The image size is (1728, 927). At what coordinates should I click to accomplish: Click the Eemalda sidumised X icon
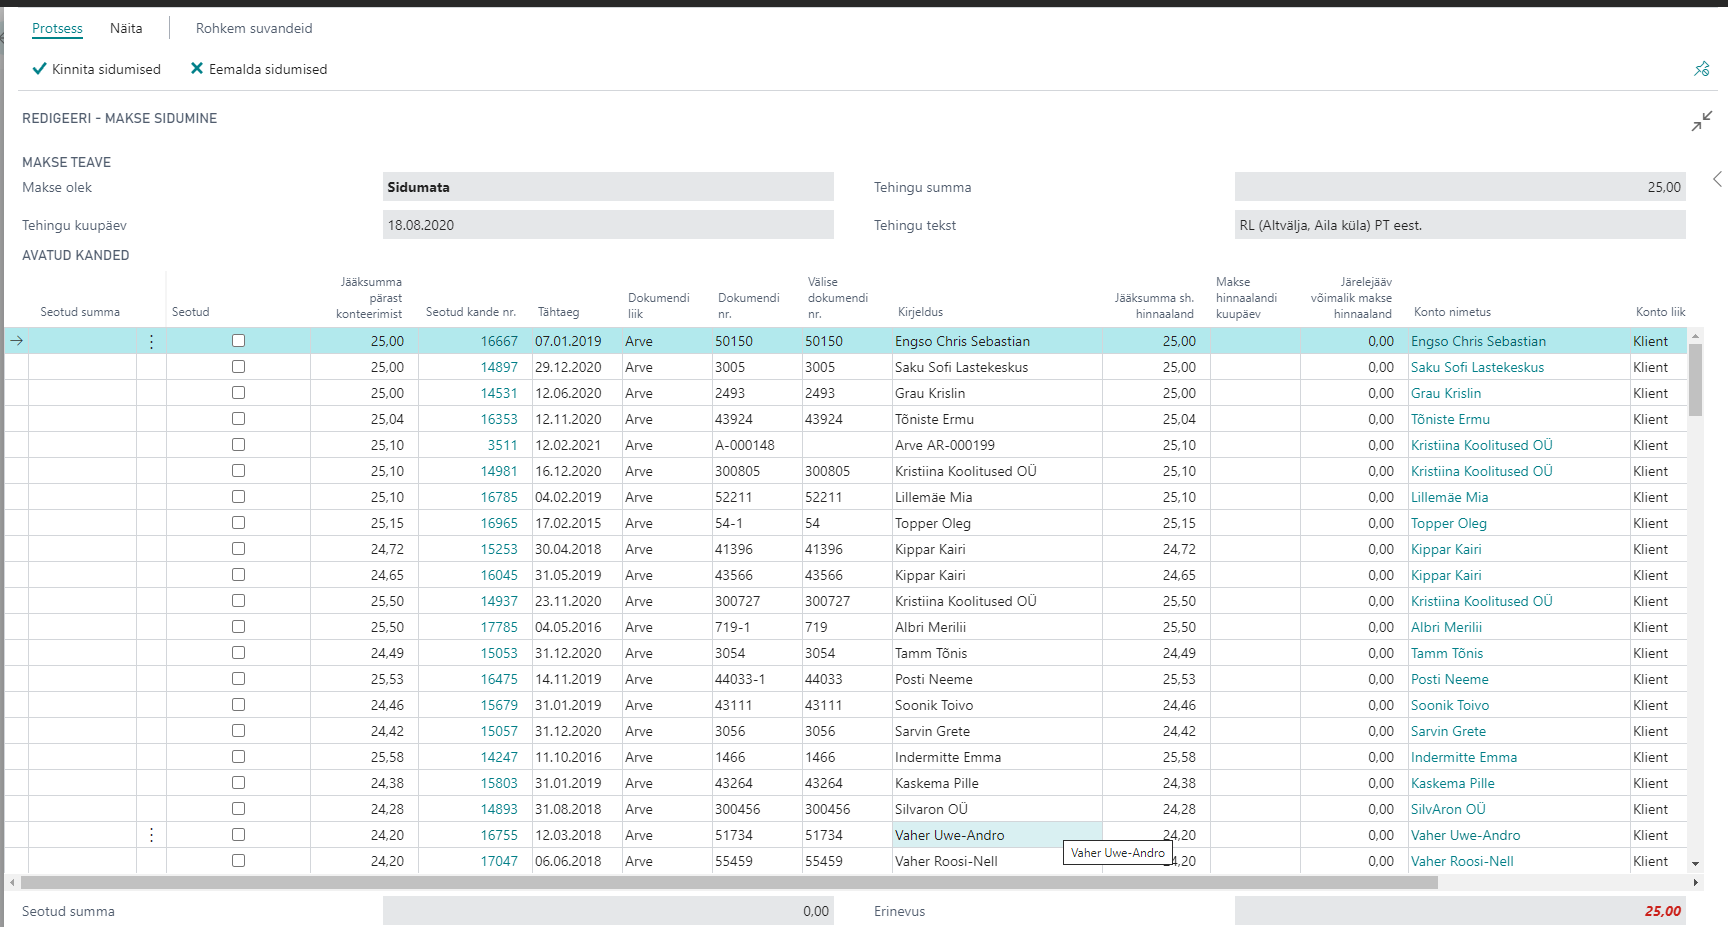click(x=196, y=69)
